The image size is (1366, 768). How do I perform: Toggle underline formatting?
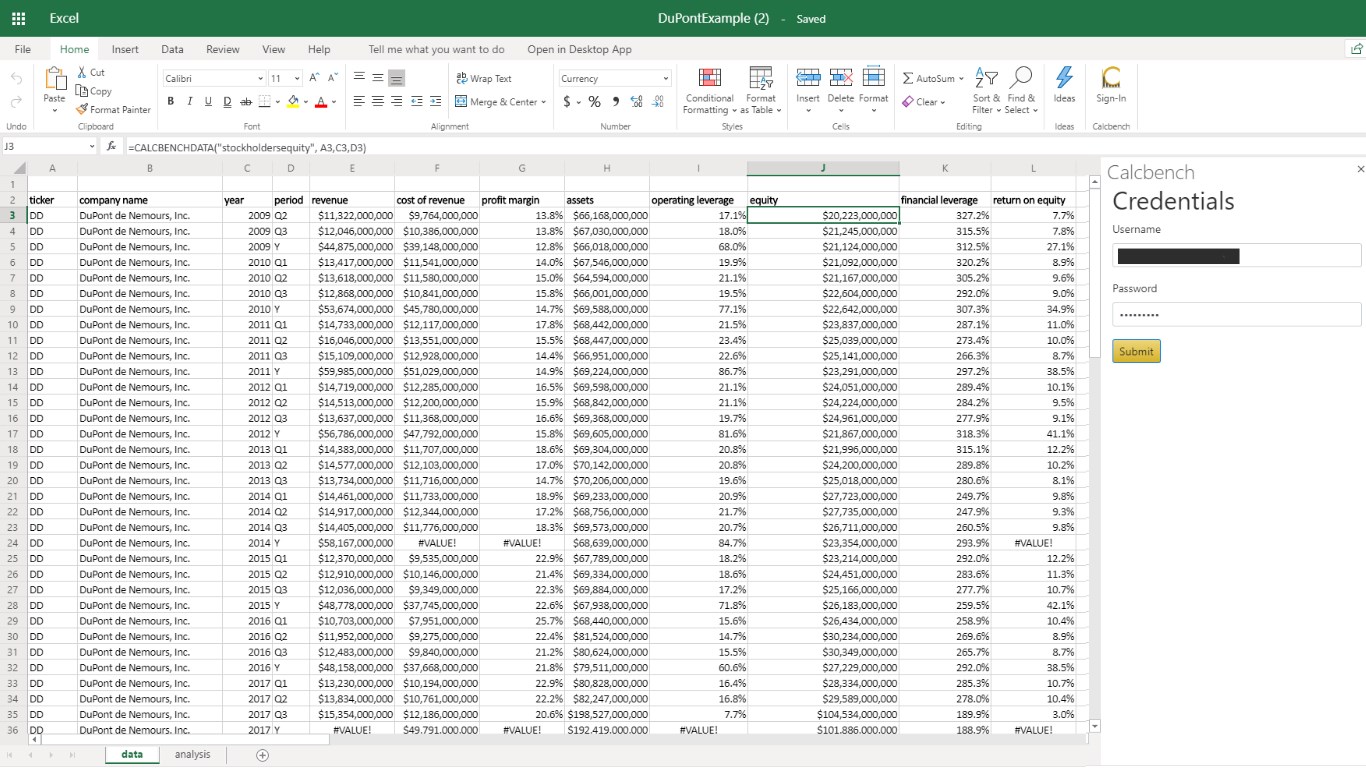click(x=208, y=102)
